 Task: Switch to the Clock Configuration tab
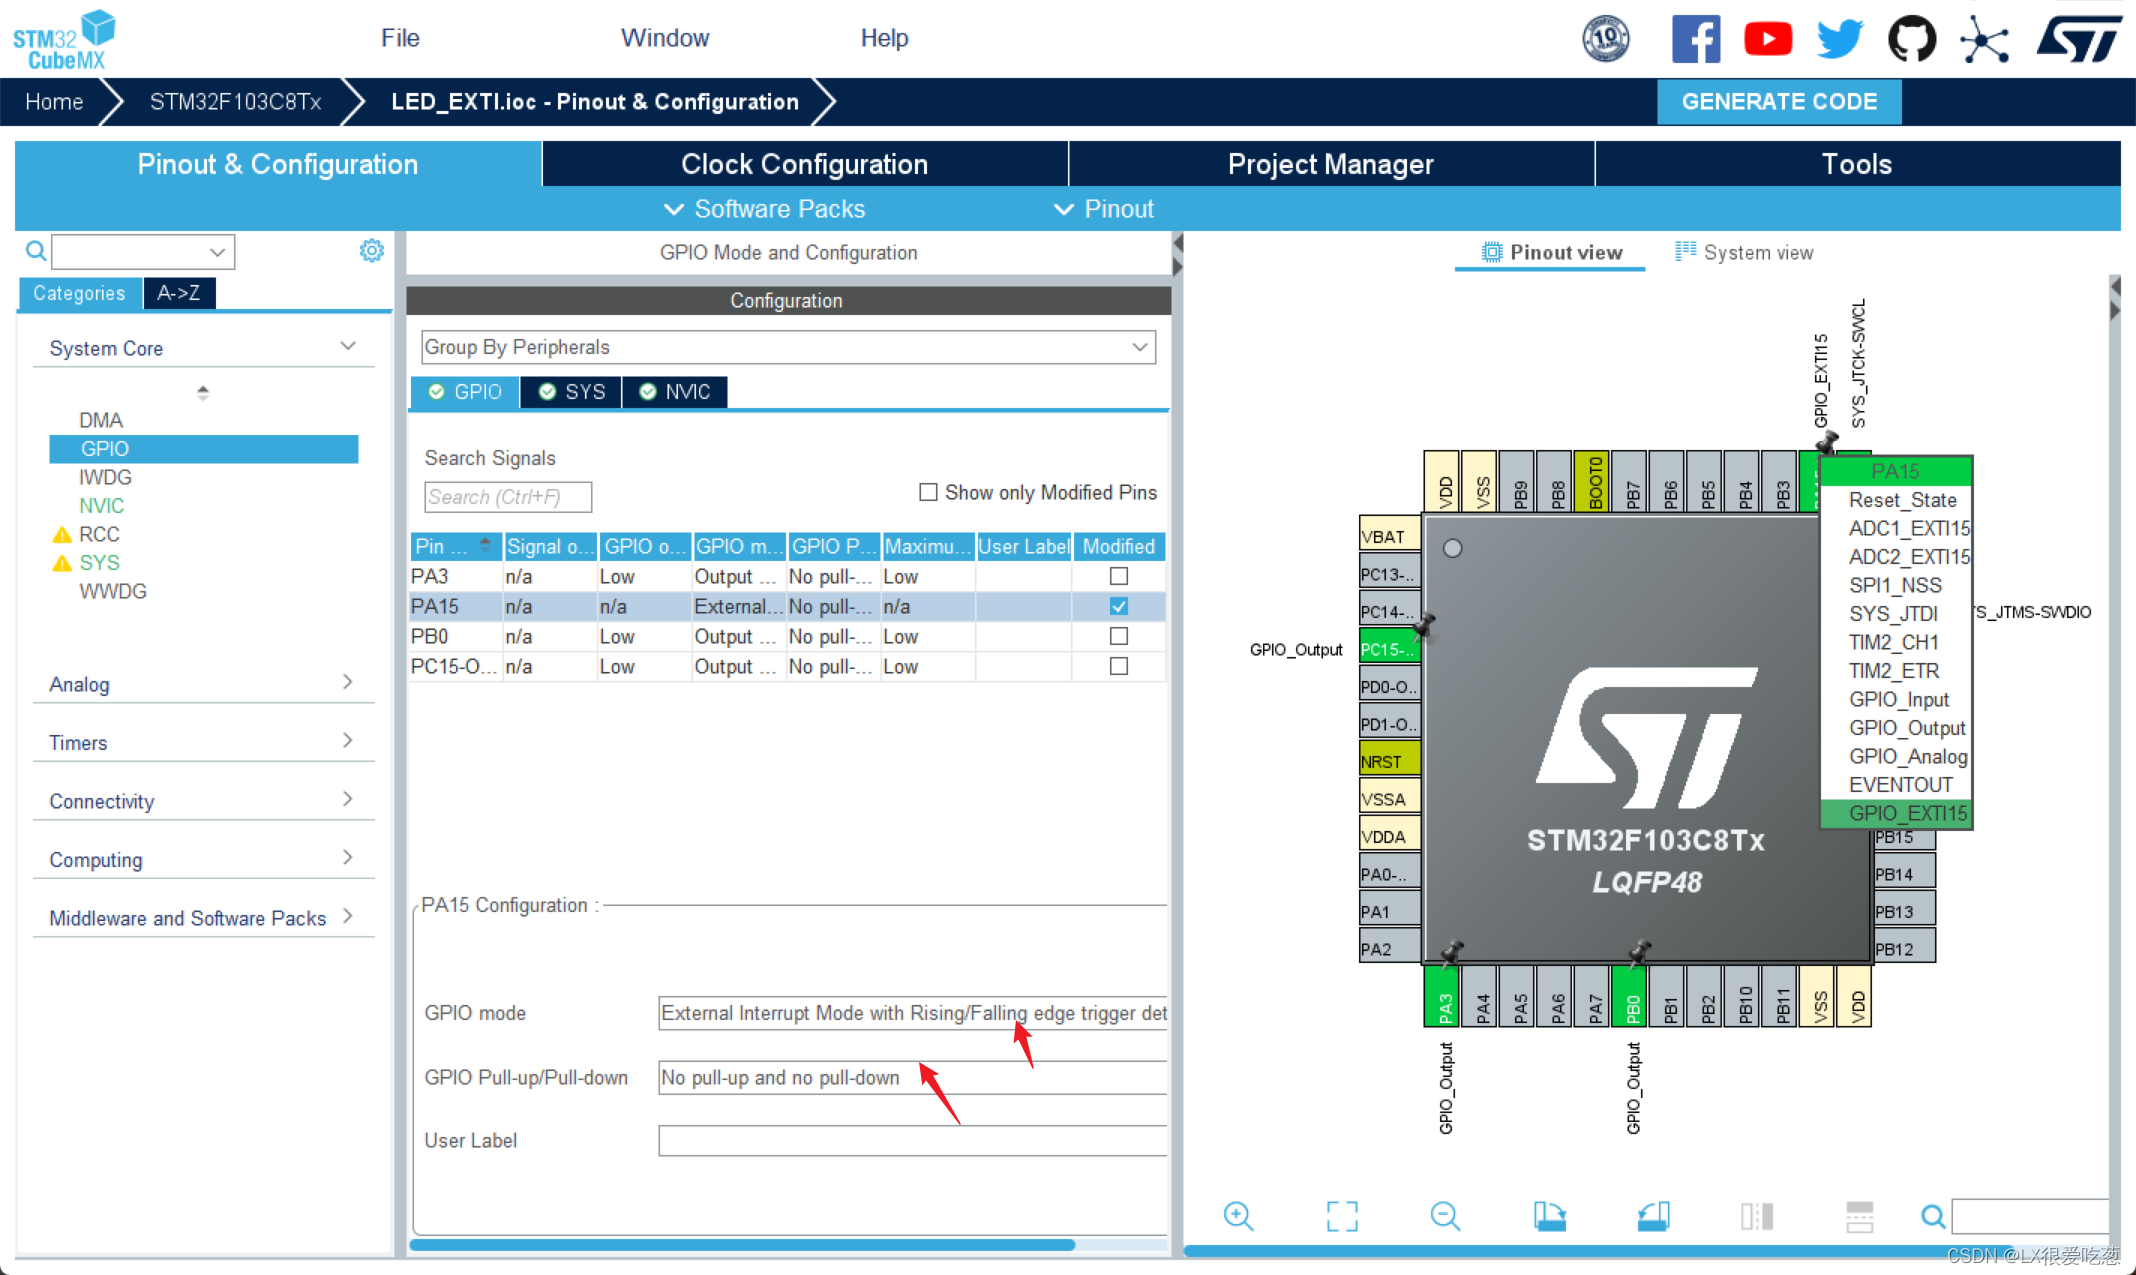805,164
